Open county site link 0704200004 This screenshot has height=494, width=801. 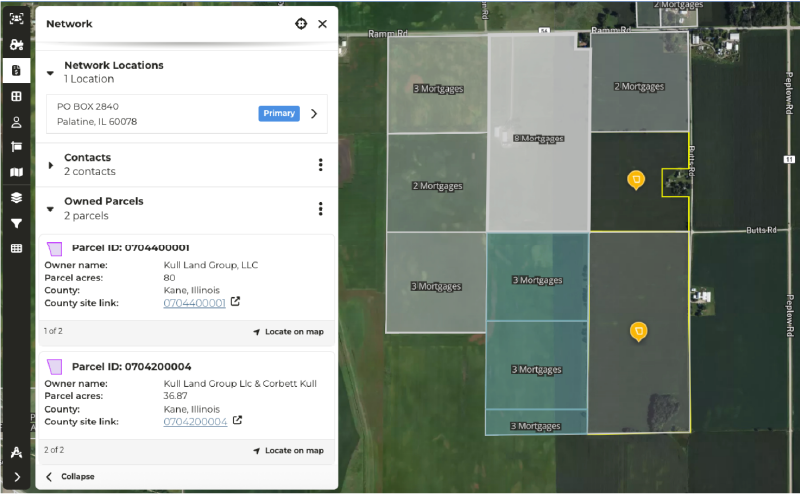(195, 422)
